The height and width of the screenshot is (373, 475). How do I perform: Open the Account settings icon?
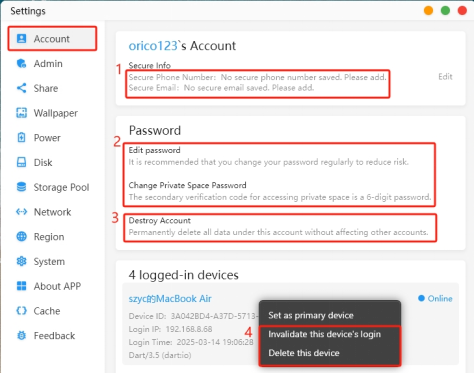point(21,39)
